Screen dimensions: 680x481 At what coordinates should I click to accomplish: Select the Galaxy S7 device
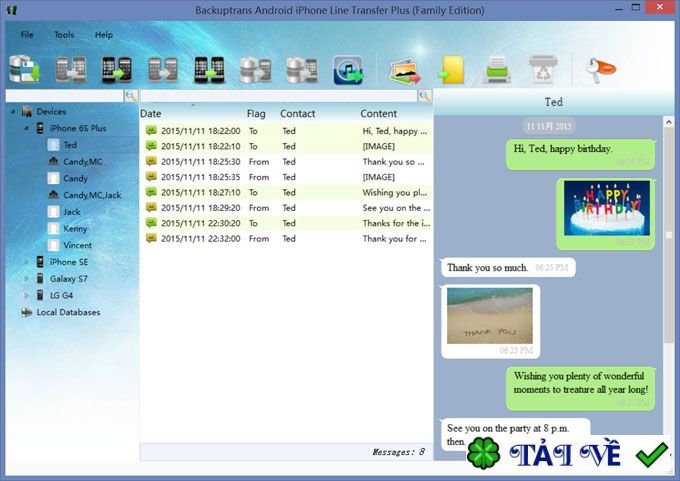coord(69,279)
